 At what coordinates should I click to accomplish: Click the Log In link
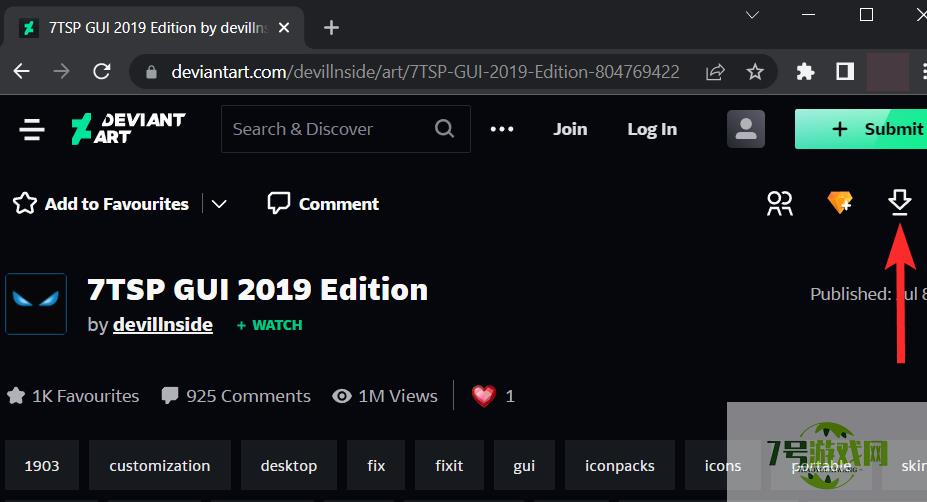pos(651,129)
